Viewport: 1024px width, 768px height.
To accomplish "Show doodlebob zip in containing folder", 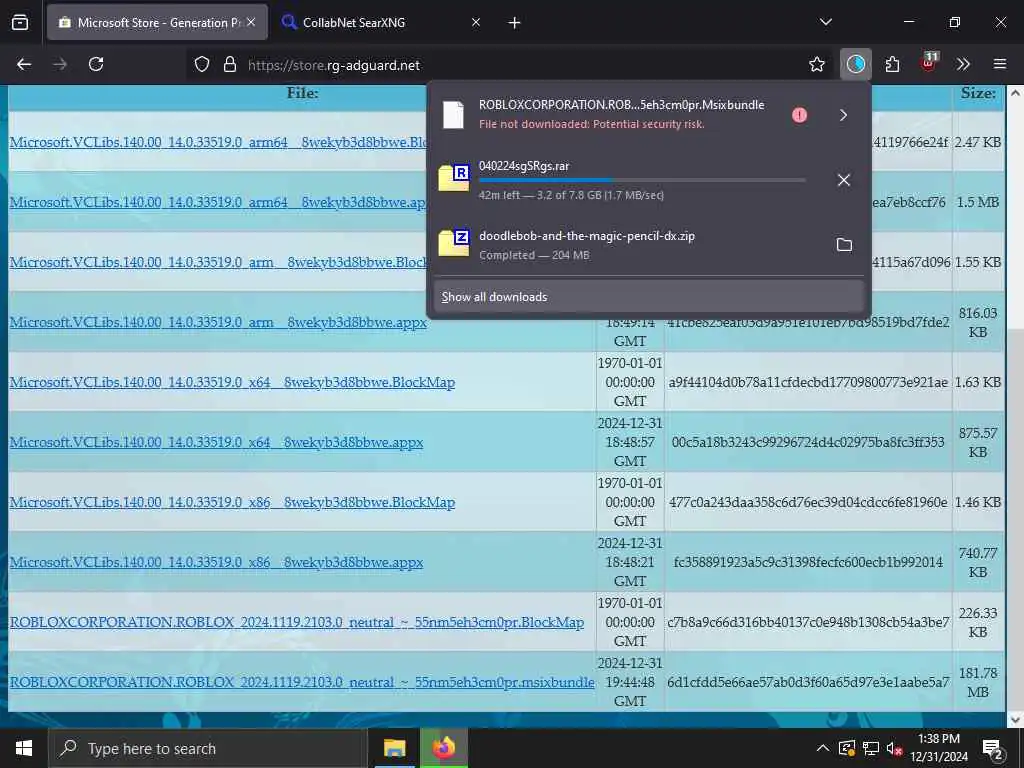I will coord(844,245).
